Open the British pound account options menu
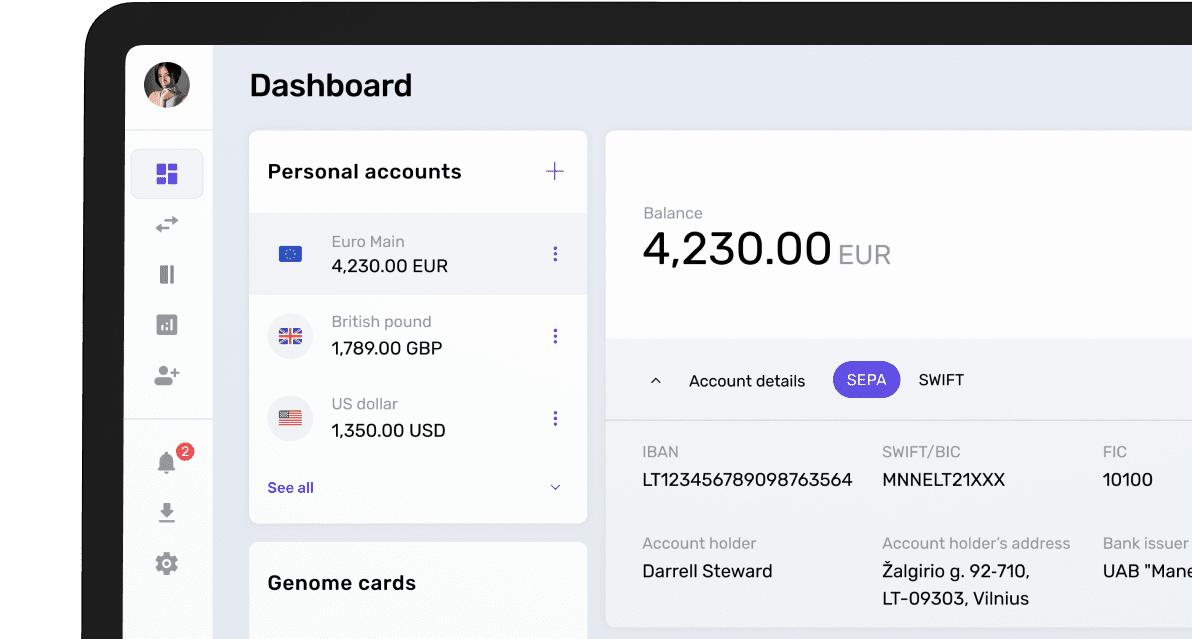This screenshot has height=639, width=1192. click(x=555, y=336)
